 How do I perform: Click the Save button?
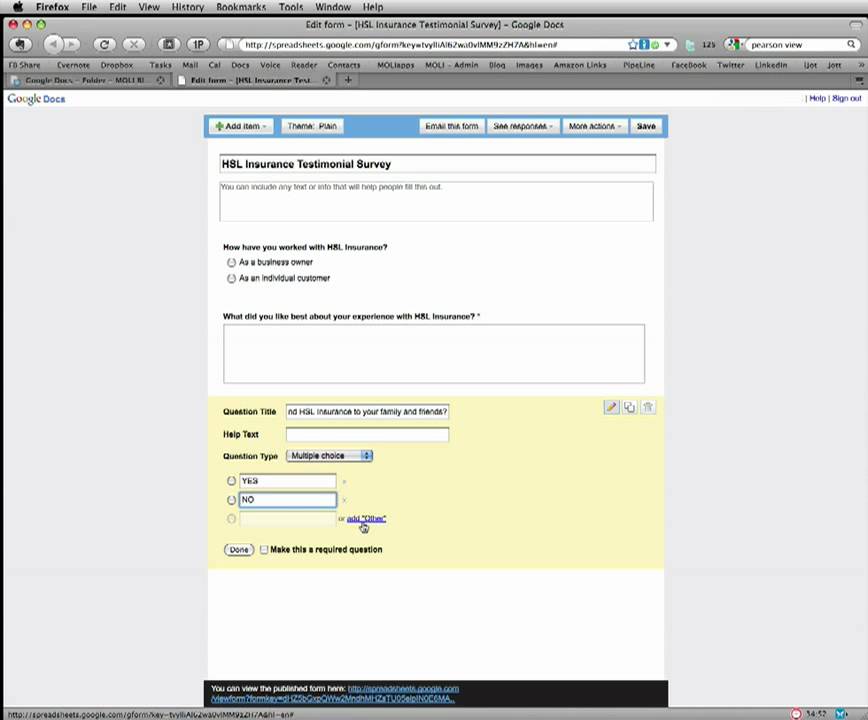[645, 126]
